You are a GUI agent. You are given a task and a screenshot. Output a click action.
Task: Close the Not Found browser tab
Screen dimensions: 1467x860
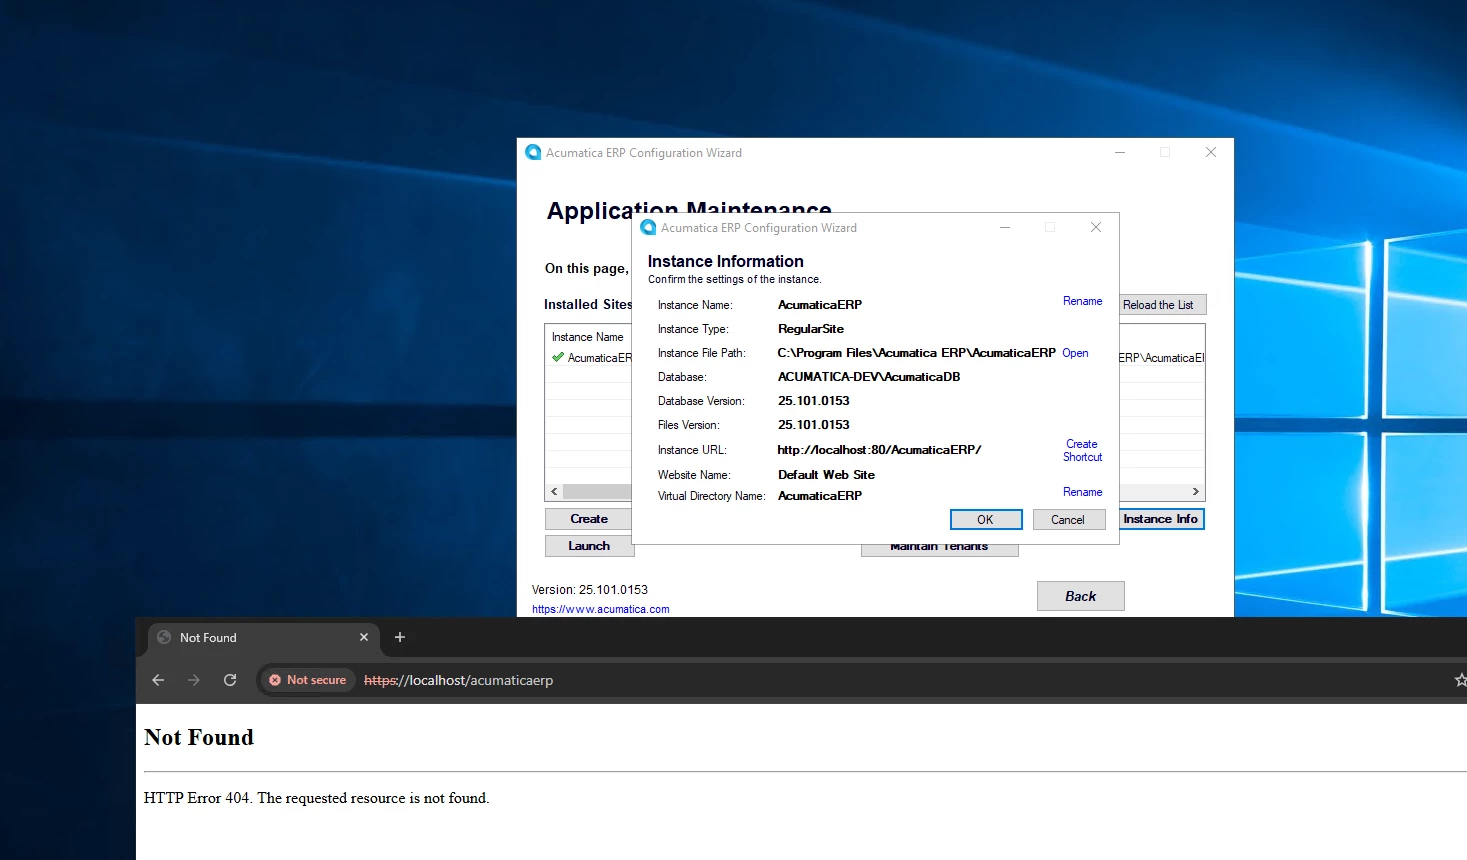[x=364, y=637]
